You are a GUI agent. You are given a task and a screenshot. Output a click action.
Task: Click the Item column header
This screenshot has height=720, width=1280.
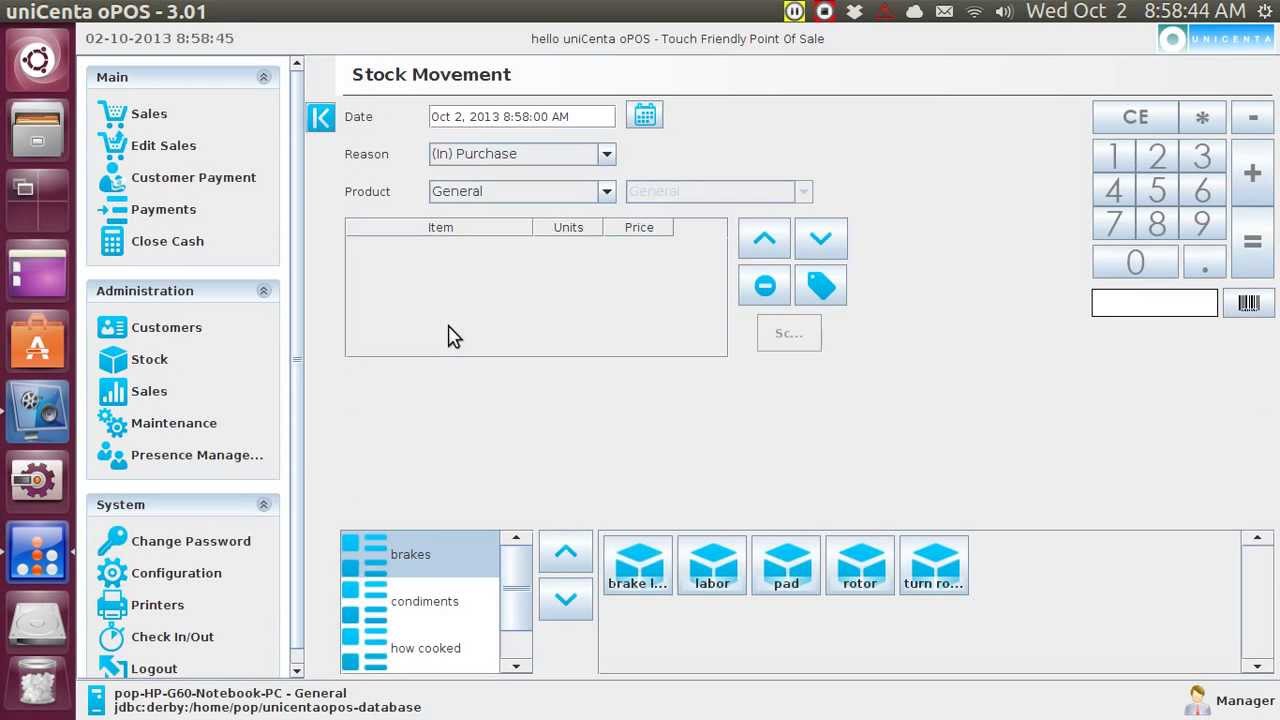coord(440,228)
